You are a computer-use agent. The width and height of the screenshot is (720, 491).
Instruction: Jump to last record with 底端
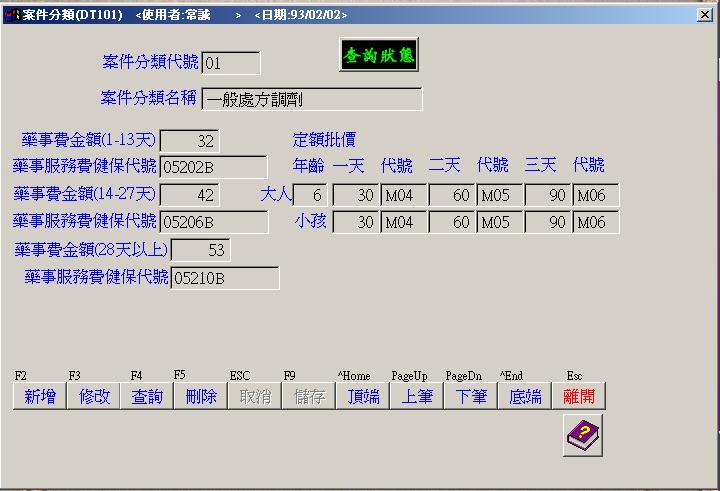coord(525,396)
